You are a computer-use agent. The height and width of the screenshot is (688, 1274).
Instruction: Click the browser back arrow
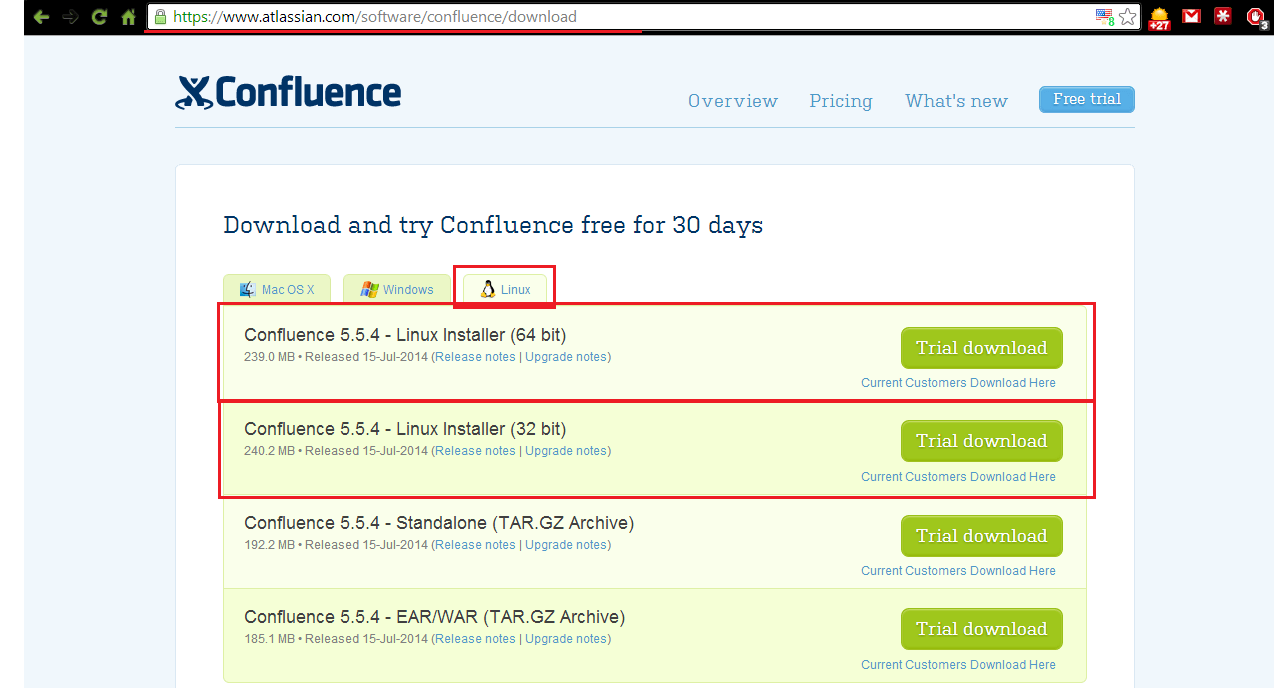[x=41, y=17]
